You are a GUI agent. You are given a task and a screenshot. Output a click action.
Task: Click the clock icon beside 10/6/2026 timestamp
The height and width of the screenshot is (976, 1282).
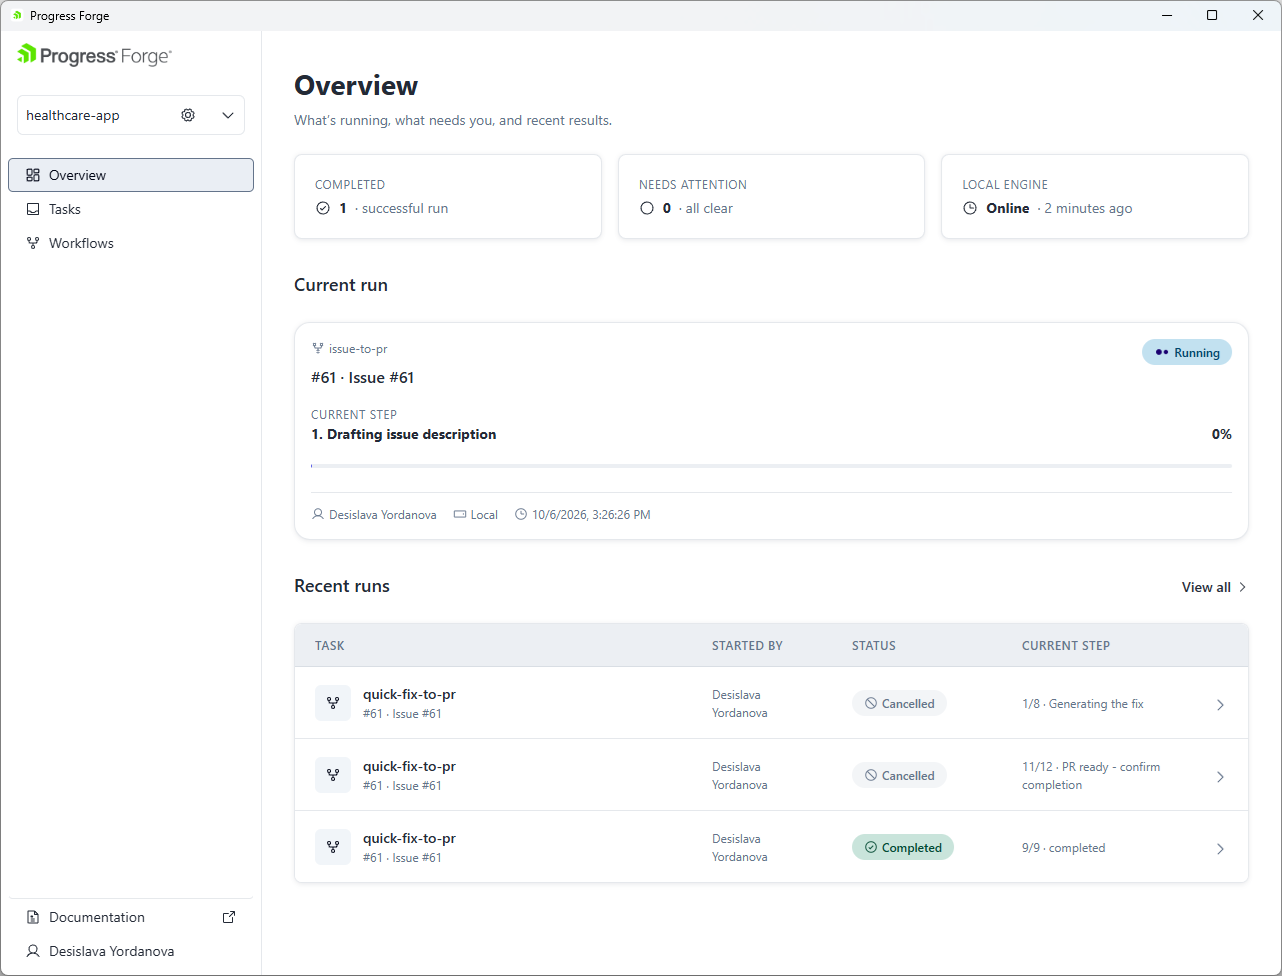(x=521, y=514)
